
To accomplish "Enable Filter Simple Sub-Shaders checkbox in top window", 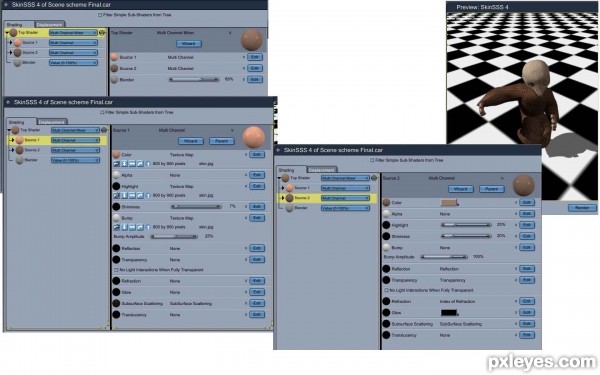I will click(100, 15).
